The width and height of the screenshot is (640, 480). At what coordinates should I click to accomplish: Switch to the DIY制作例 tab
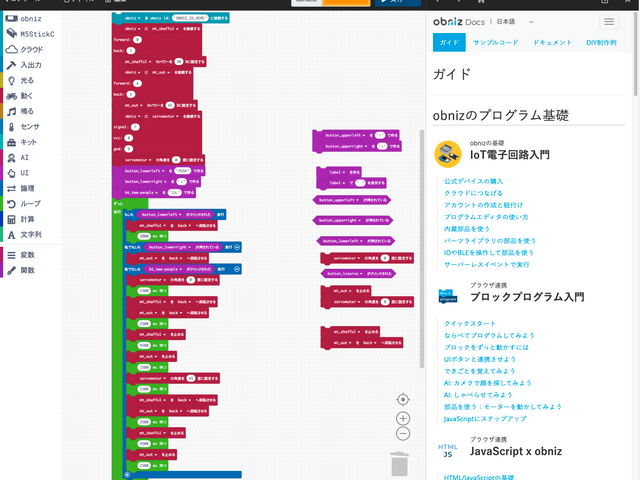click(601, 42)
